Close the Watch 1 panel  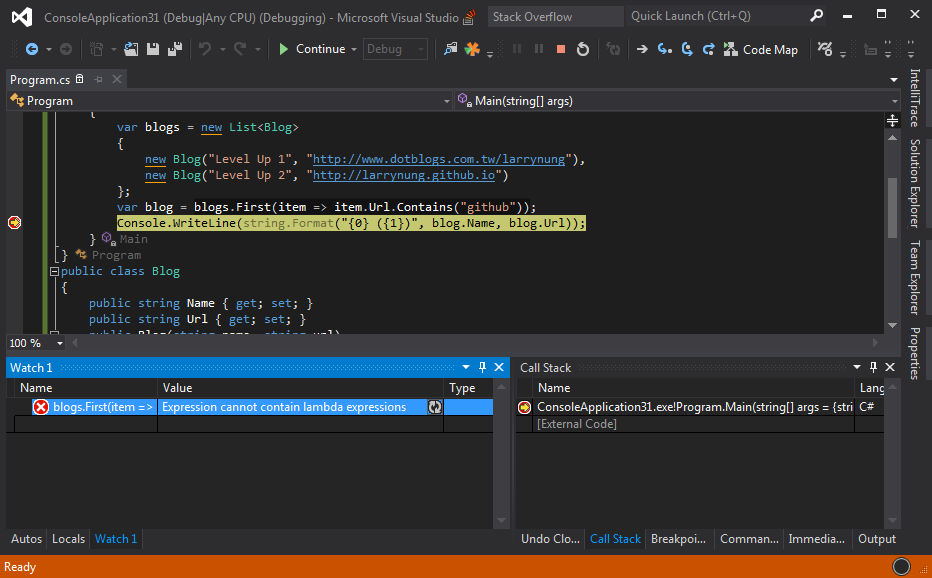499,367
